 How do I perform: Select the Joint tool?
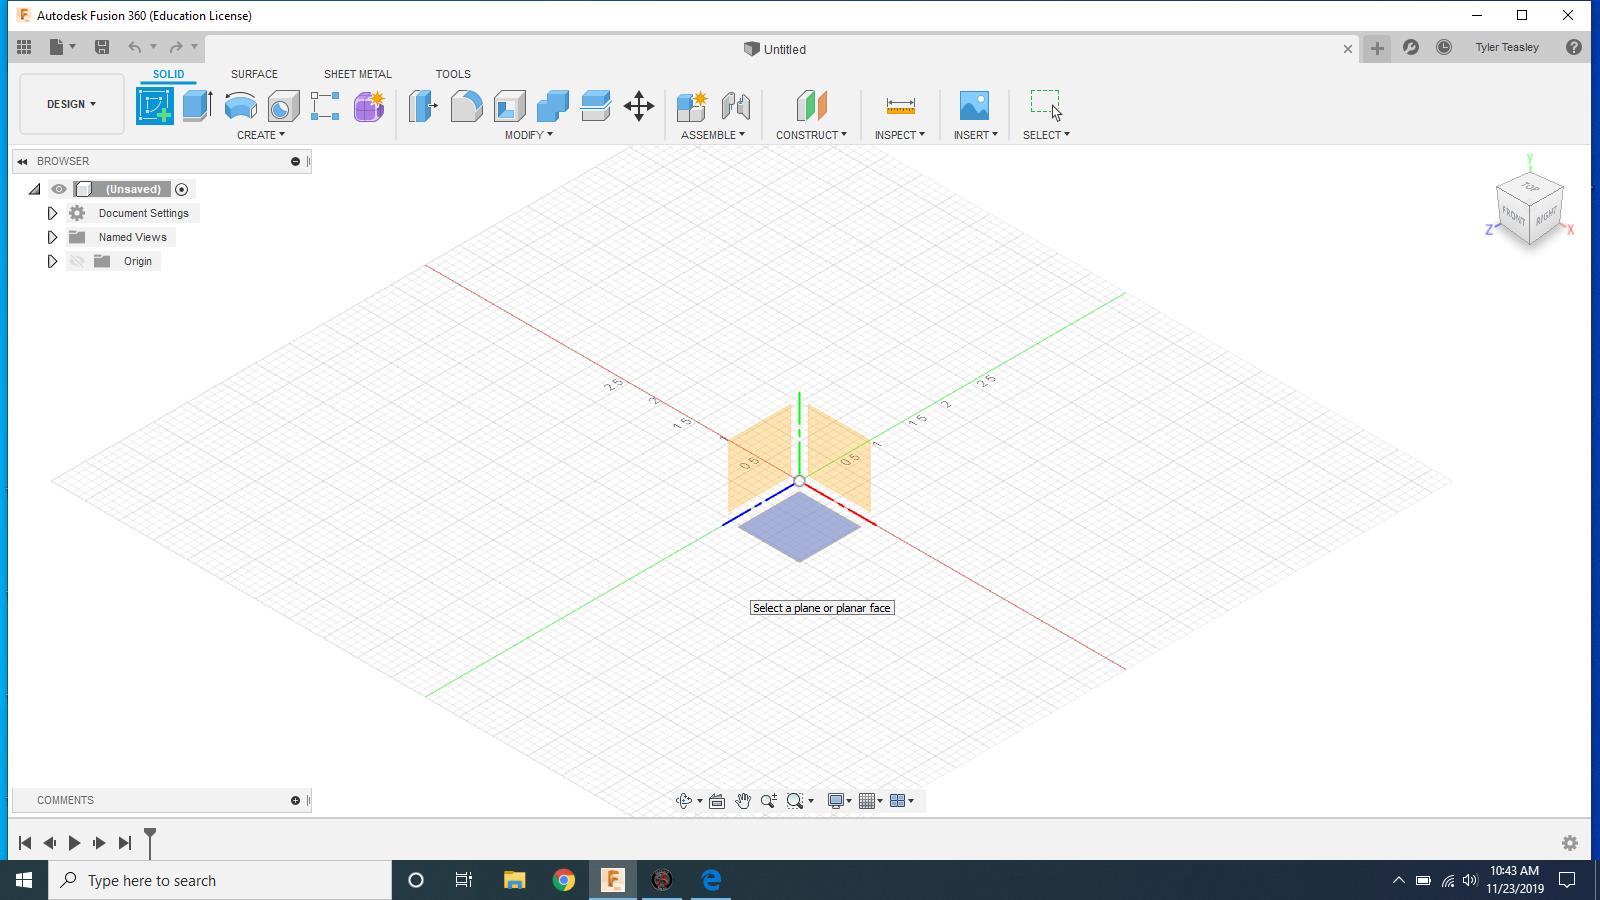pyautogui.click(x=735, y=105)
